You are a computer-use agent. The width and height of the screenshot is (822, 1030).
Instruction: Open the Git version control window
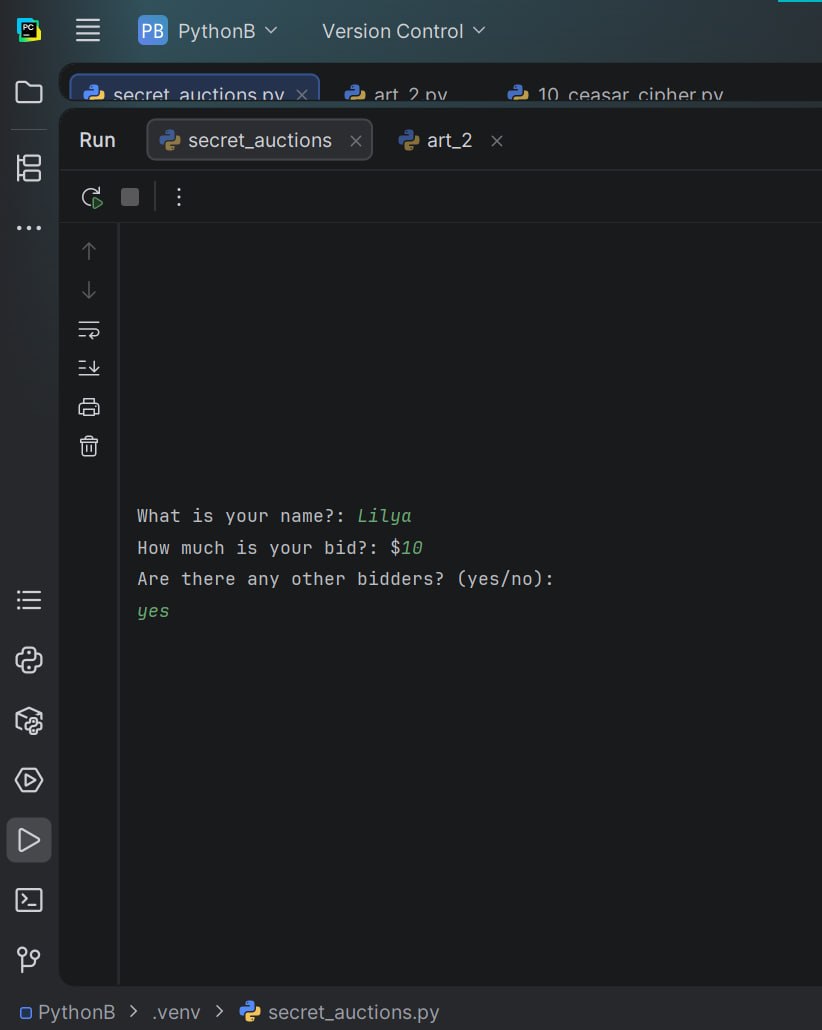point(29,960)
